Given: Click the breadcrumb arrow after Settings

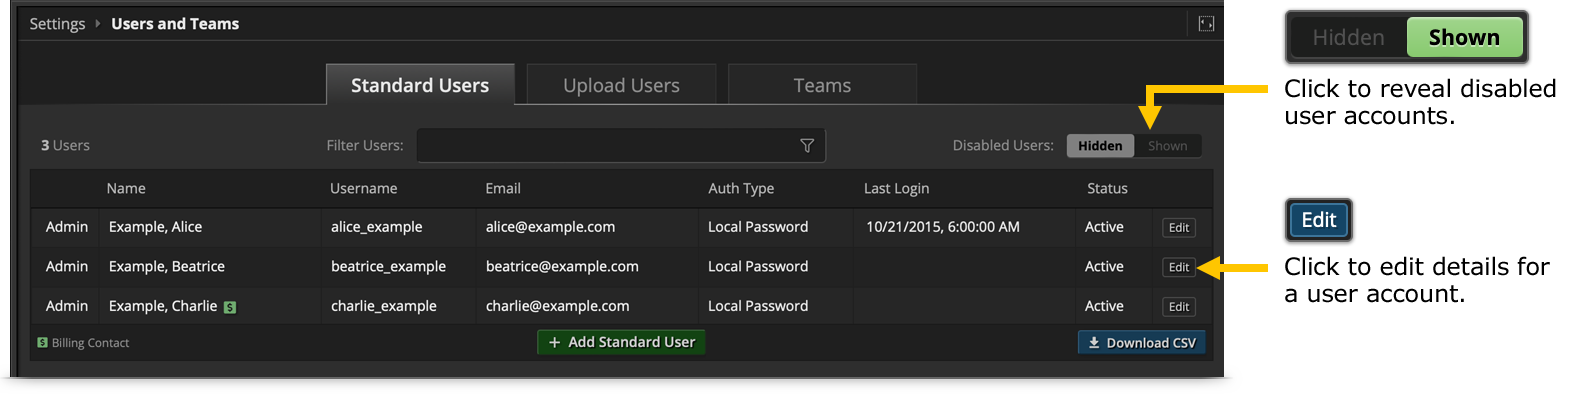Looking at the screenshot, I should pyautogui.click(x=98, y=23).
